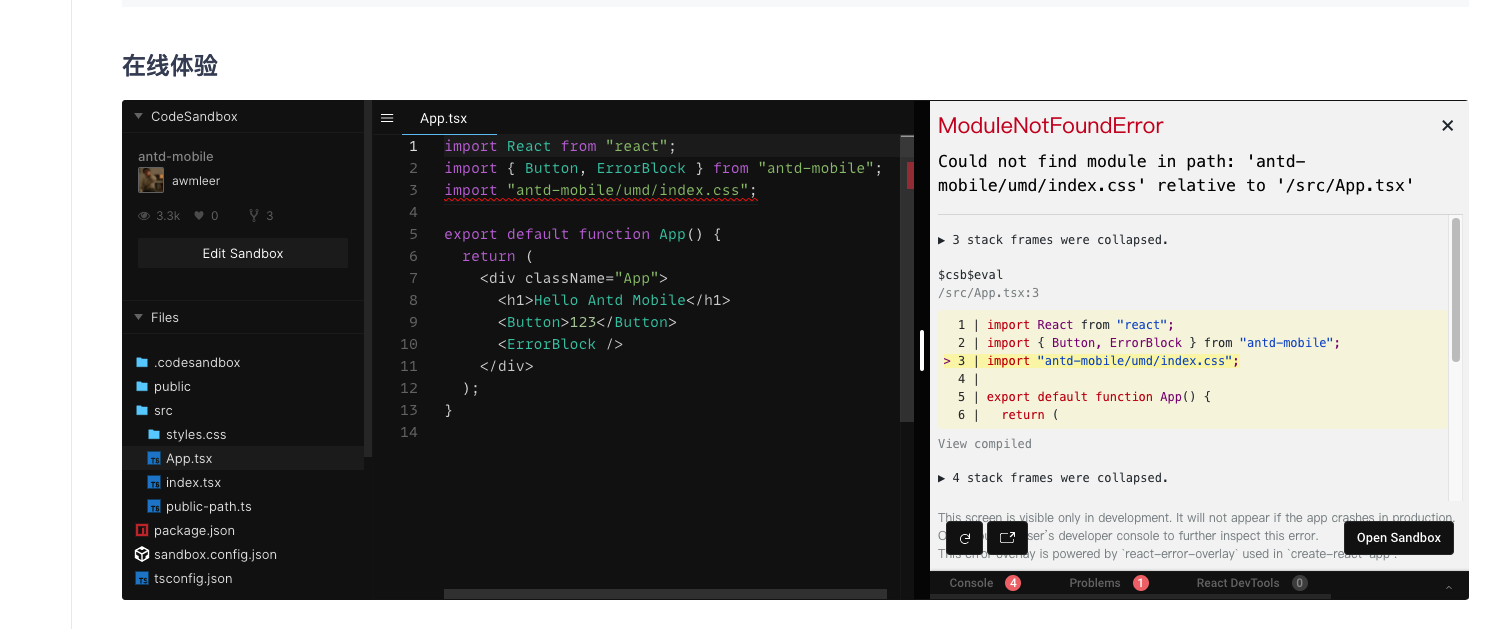Open index.tsx in the file tree
Viewport: 1503px width, 629px height.
(193, 482)
